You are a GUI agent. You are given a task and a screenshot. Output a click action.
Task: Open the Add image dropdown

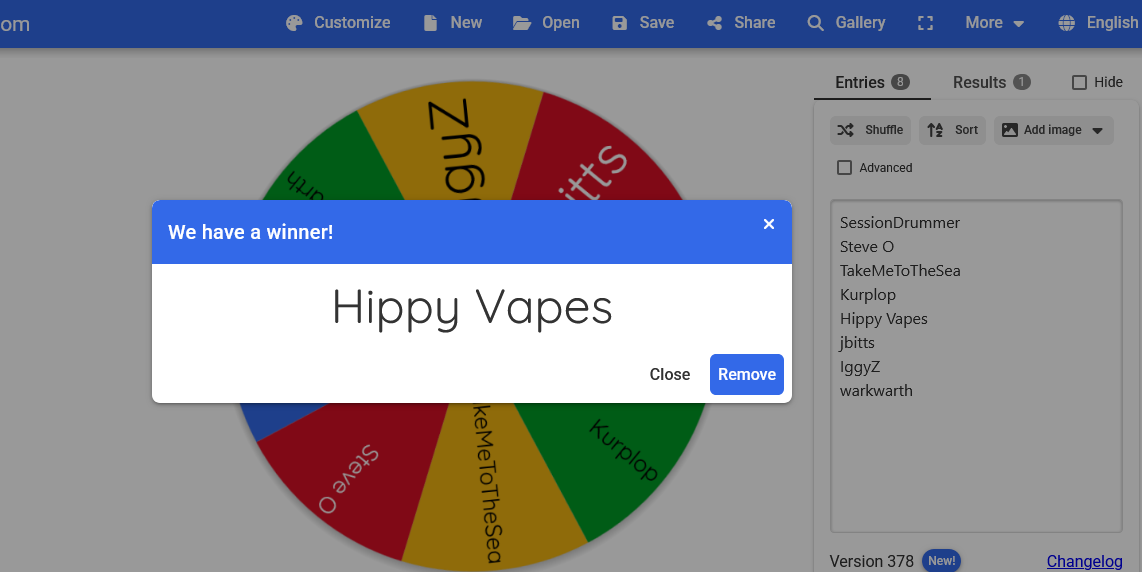[x=1053, y=130]
